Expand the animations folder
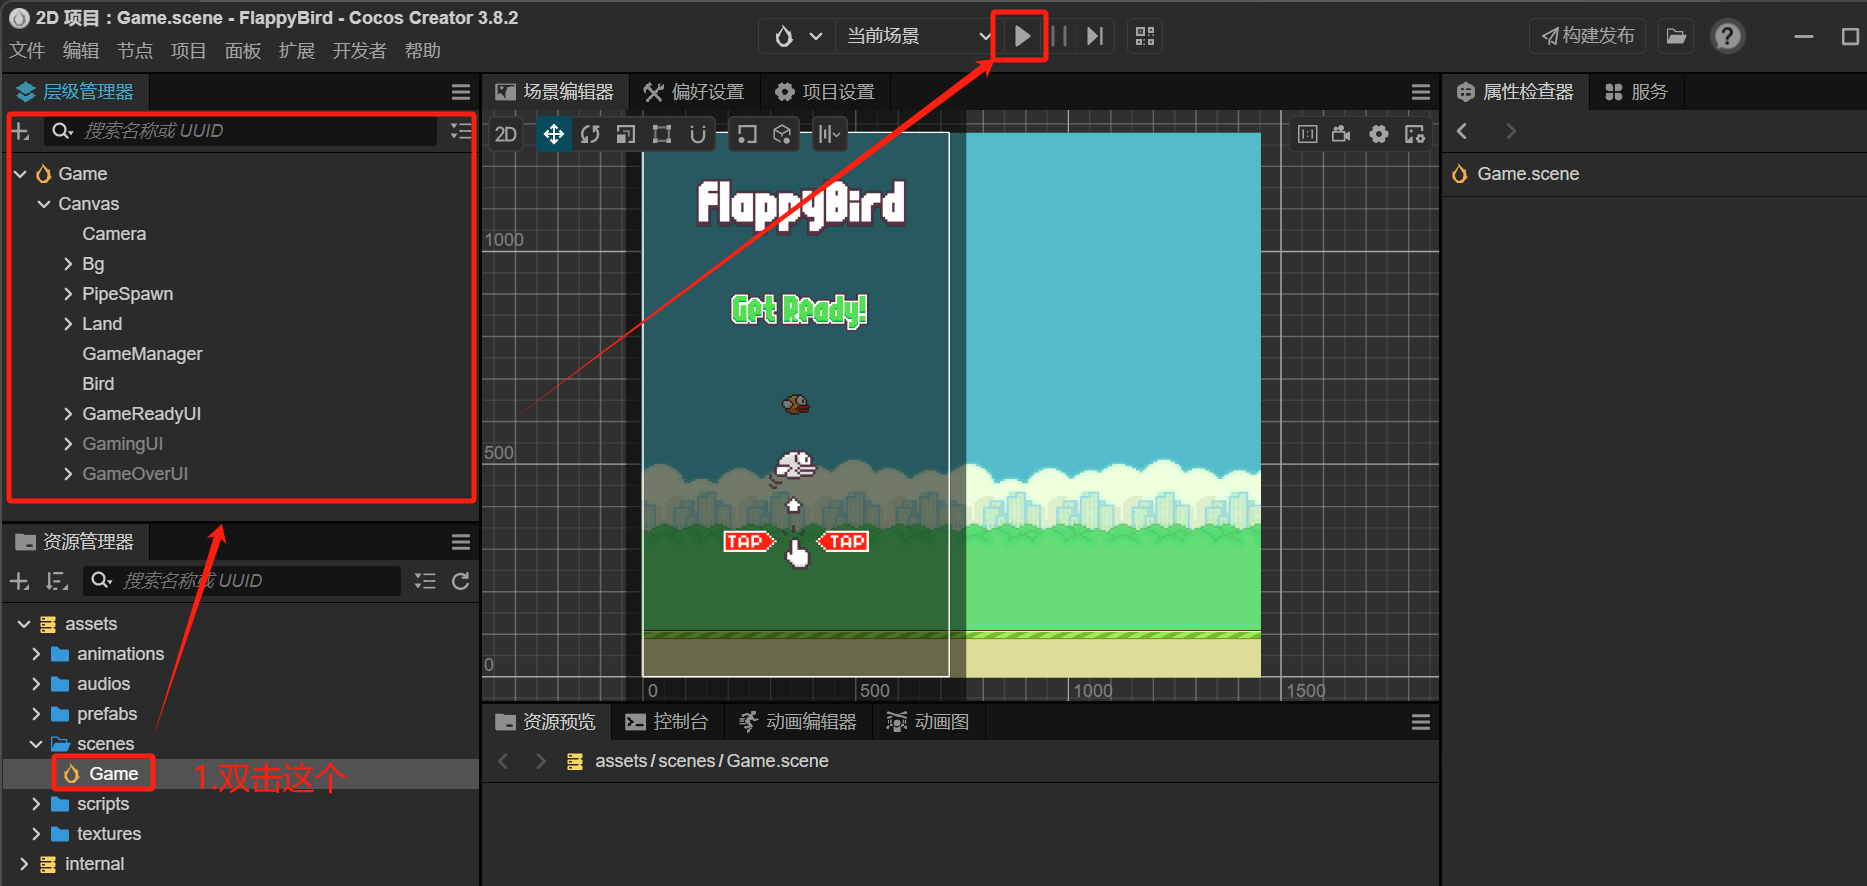Image resolution: width=1867 pixels, height=886 pixels. pyautogui.click(x=36, y=654)
